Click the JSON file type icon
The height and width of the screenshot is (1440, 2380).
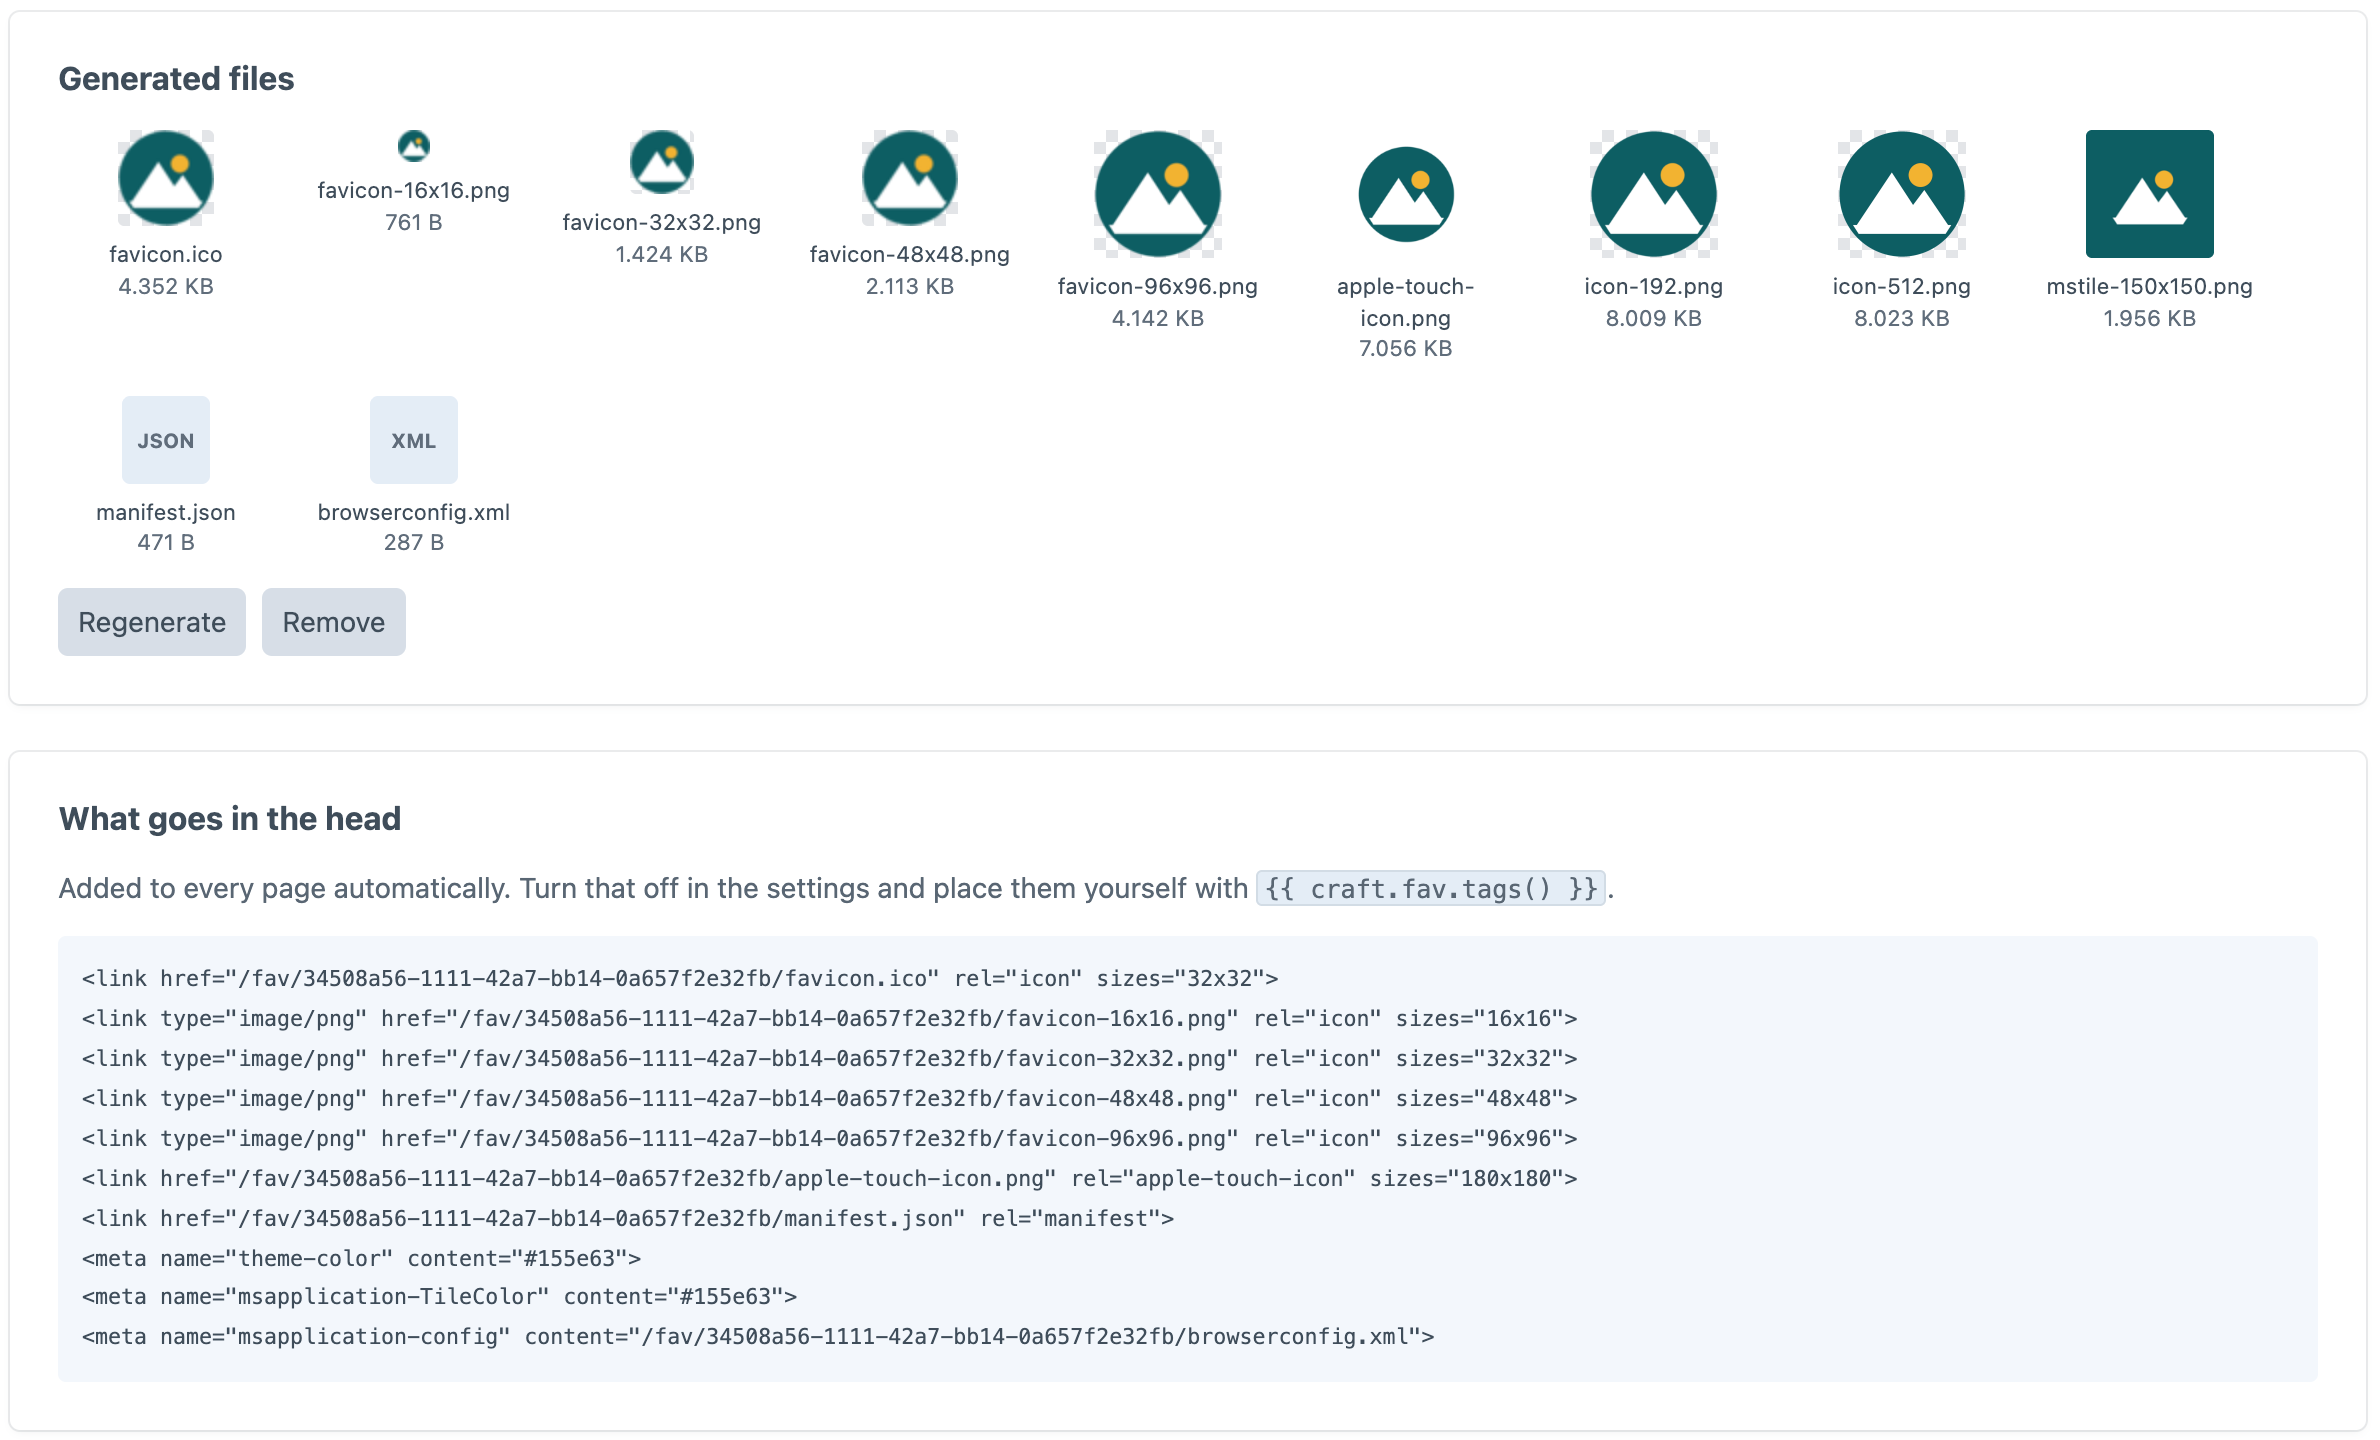tap(166, 440)
